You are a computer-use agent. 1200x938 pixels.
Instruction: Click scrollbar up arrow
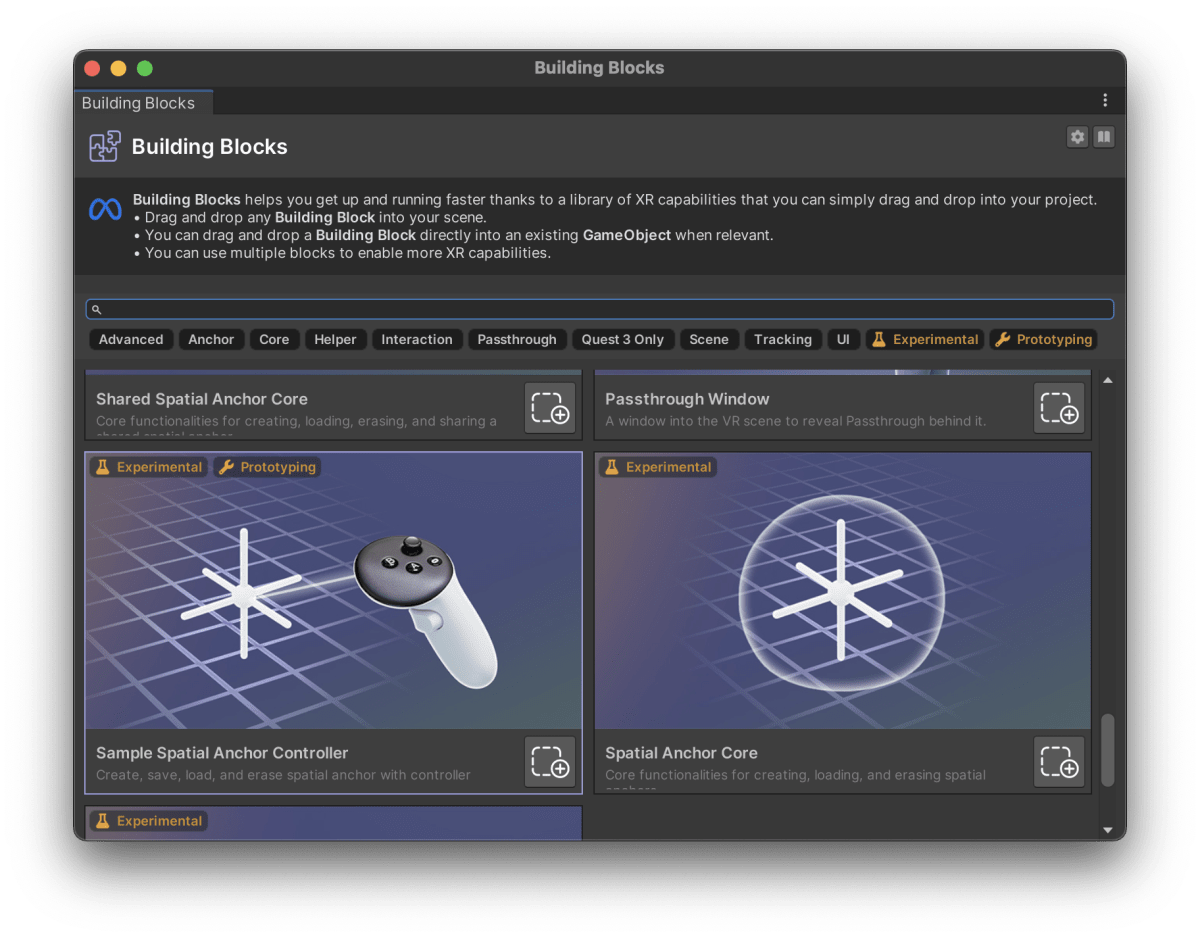(x=1107, y=381)
